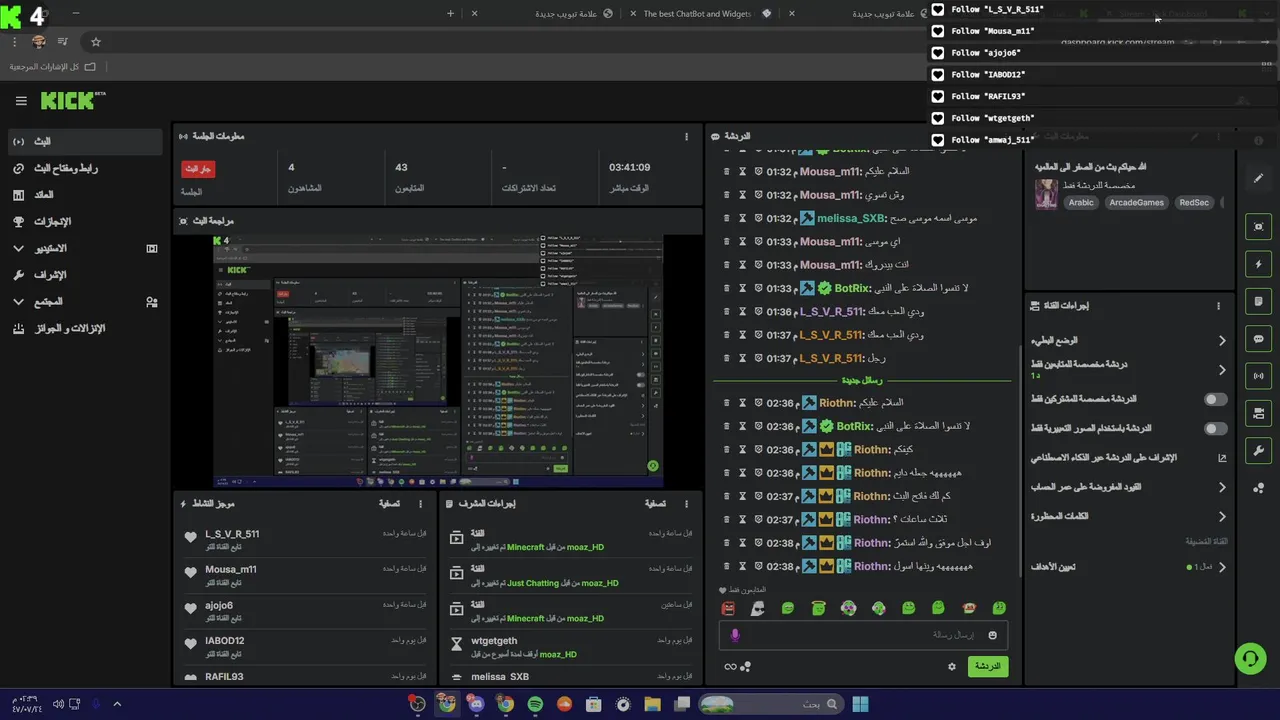This screenshot has height=720, width=1280.
Task: Expand slow mode (الوضع البطيء) setting
Action: coord(1129,341)
